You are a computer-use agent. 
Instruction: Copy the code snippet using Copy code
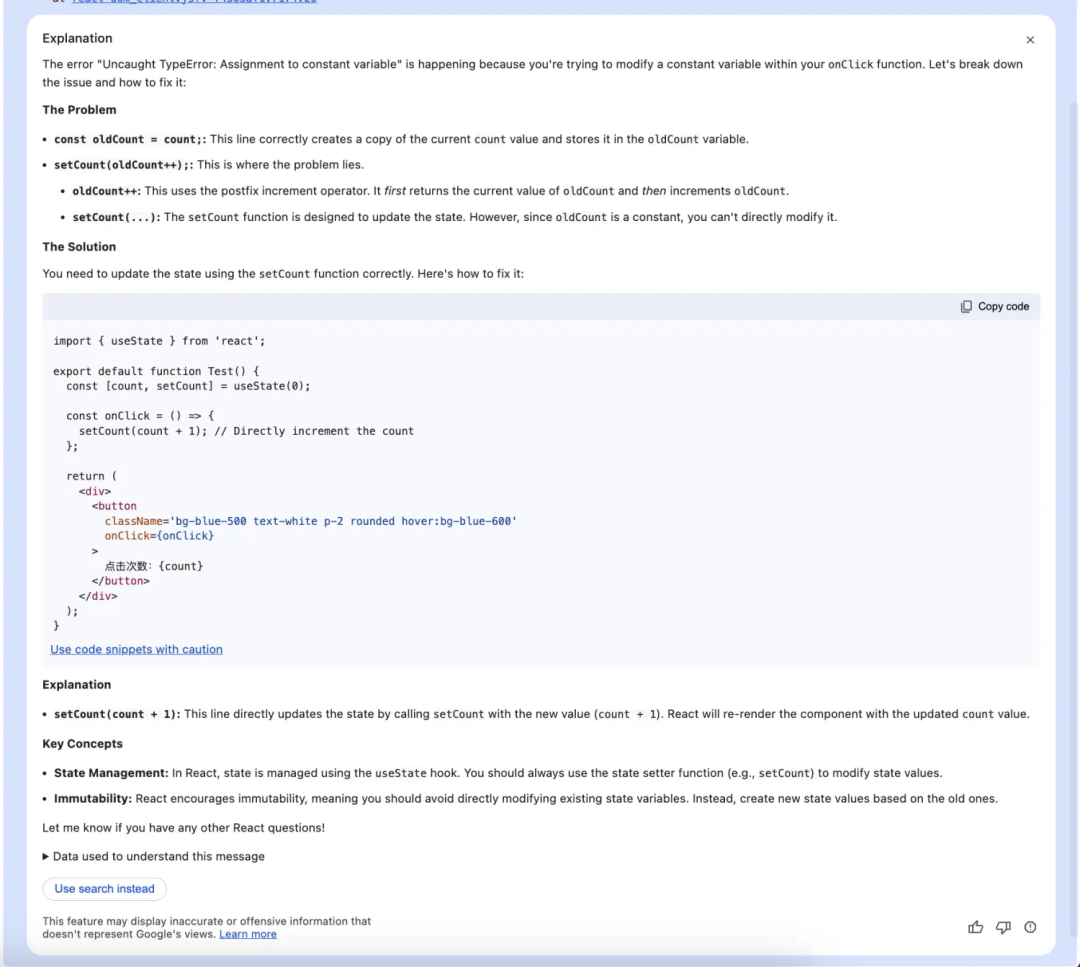[994, 306]
